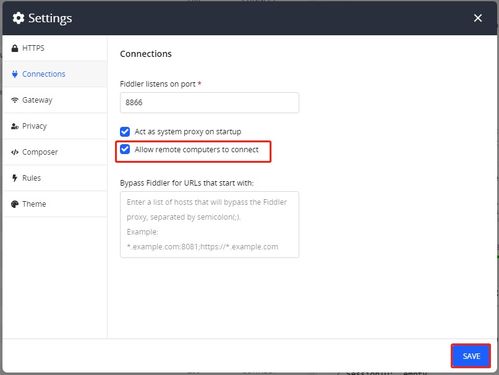The width and height of the screenshot is (499, 375).
Task: Click the code brackets icon beside Composer
Action: click(14, 152)
